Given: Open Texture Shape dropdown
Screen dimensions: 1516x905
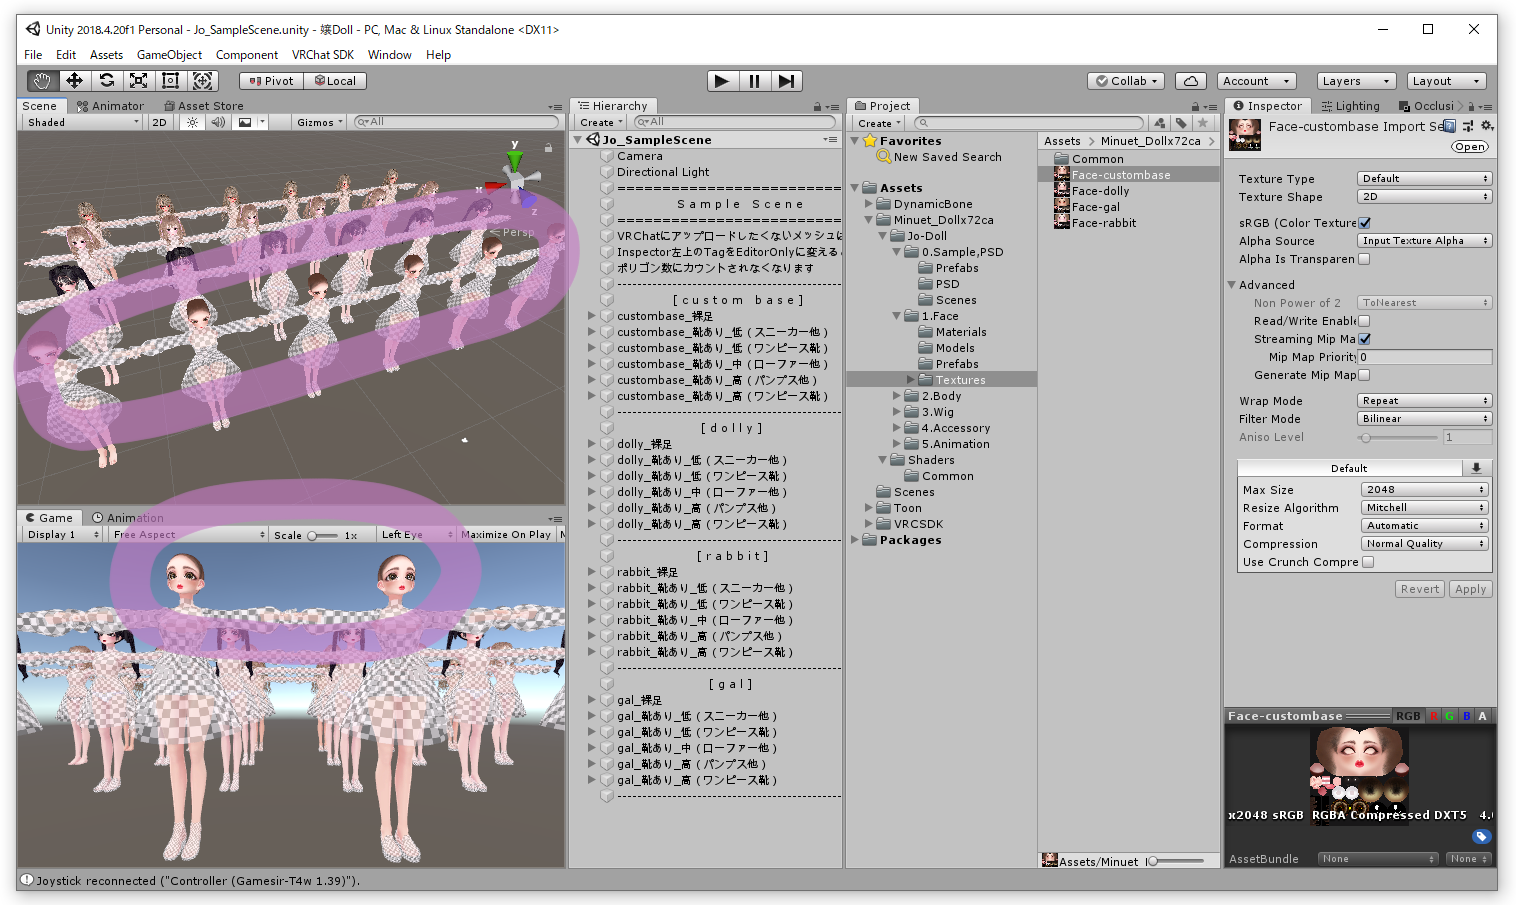Looking at the screenshot, I should [x=1424, y=197].
